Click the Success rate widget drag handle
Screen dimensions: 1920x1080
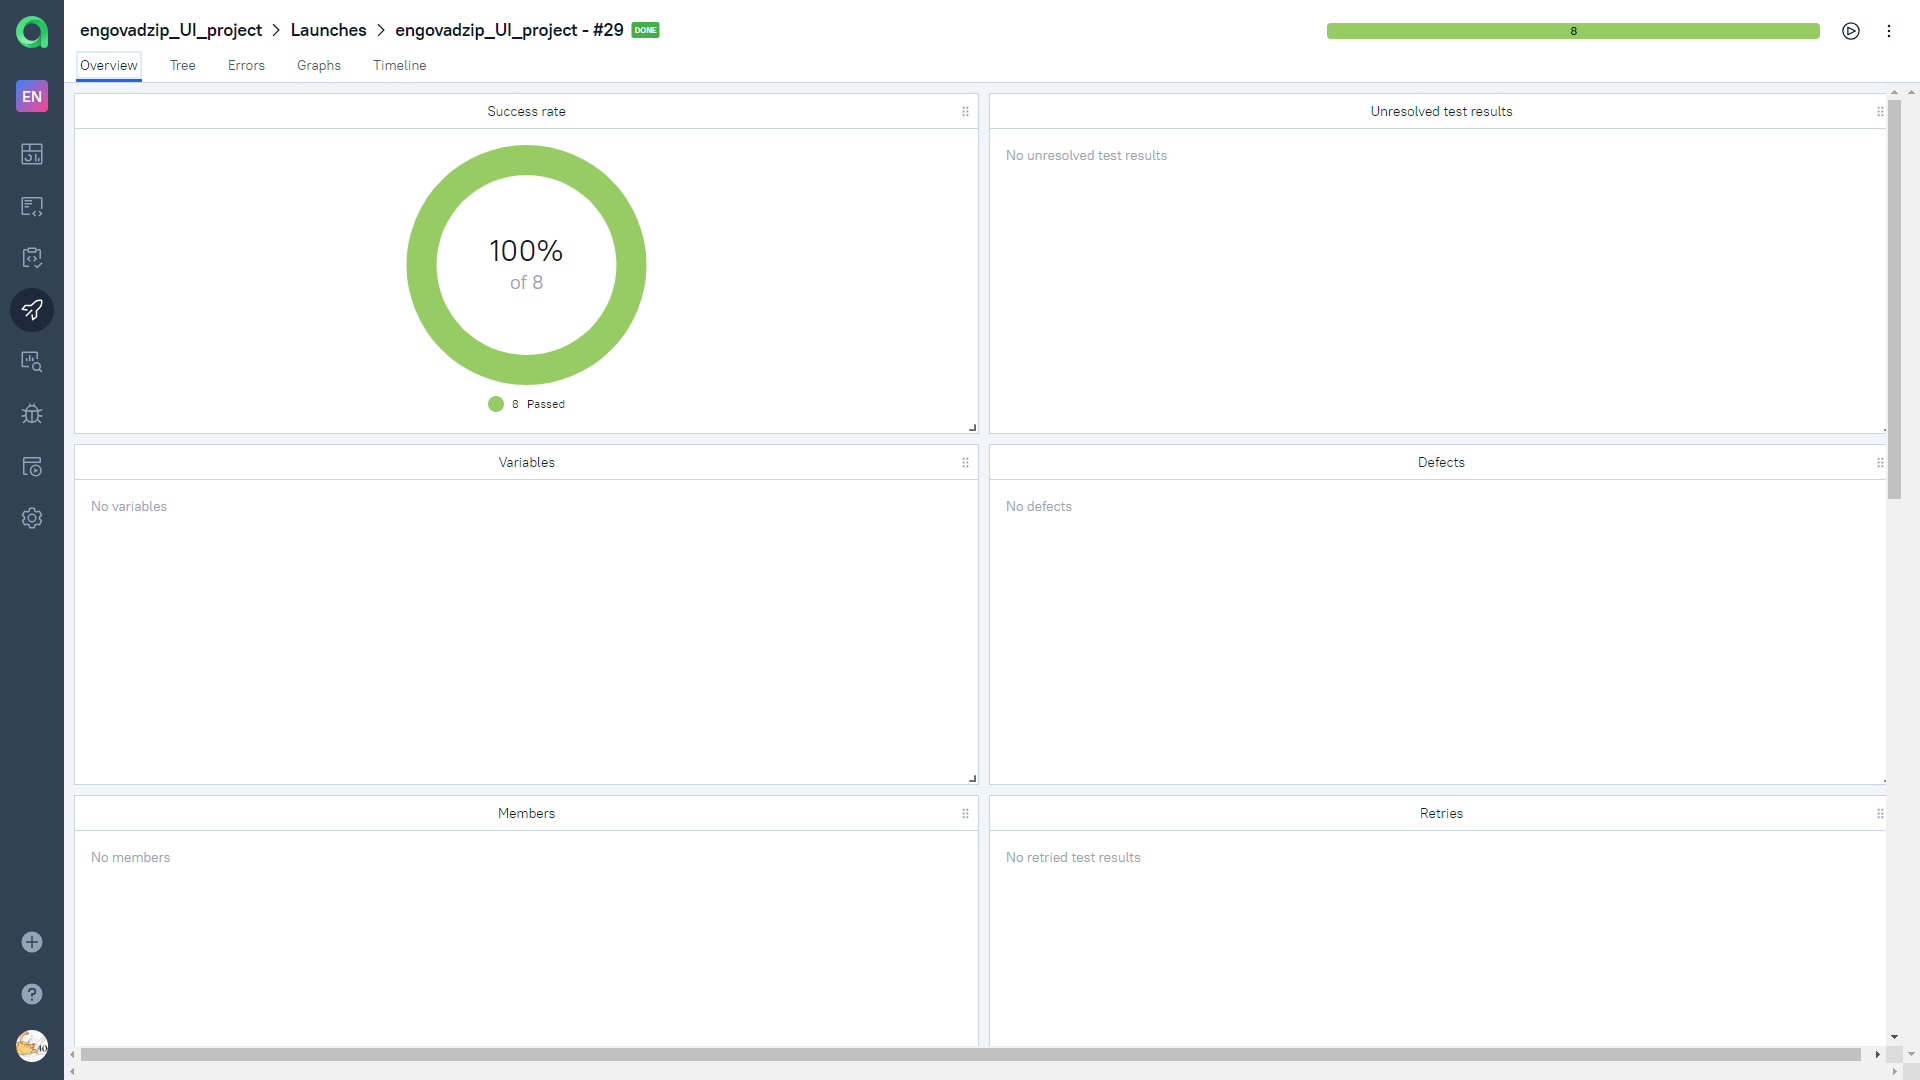(965, 111)
